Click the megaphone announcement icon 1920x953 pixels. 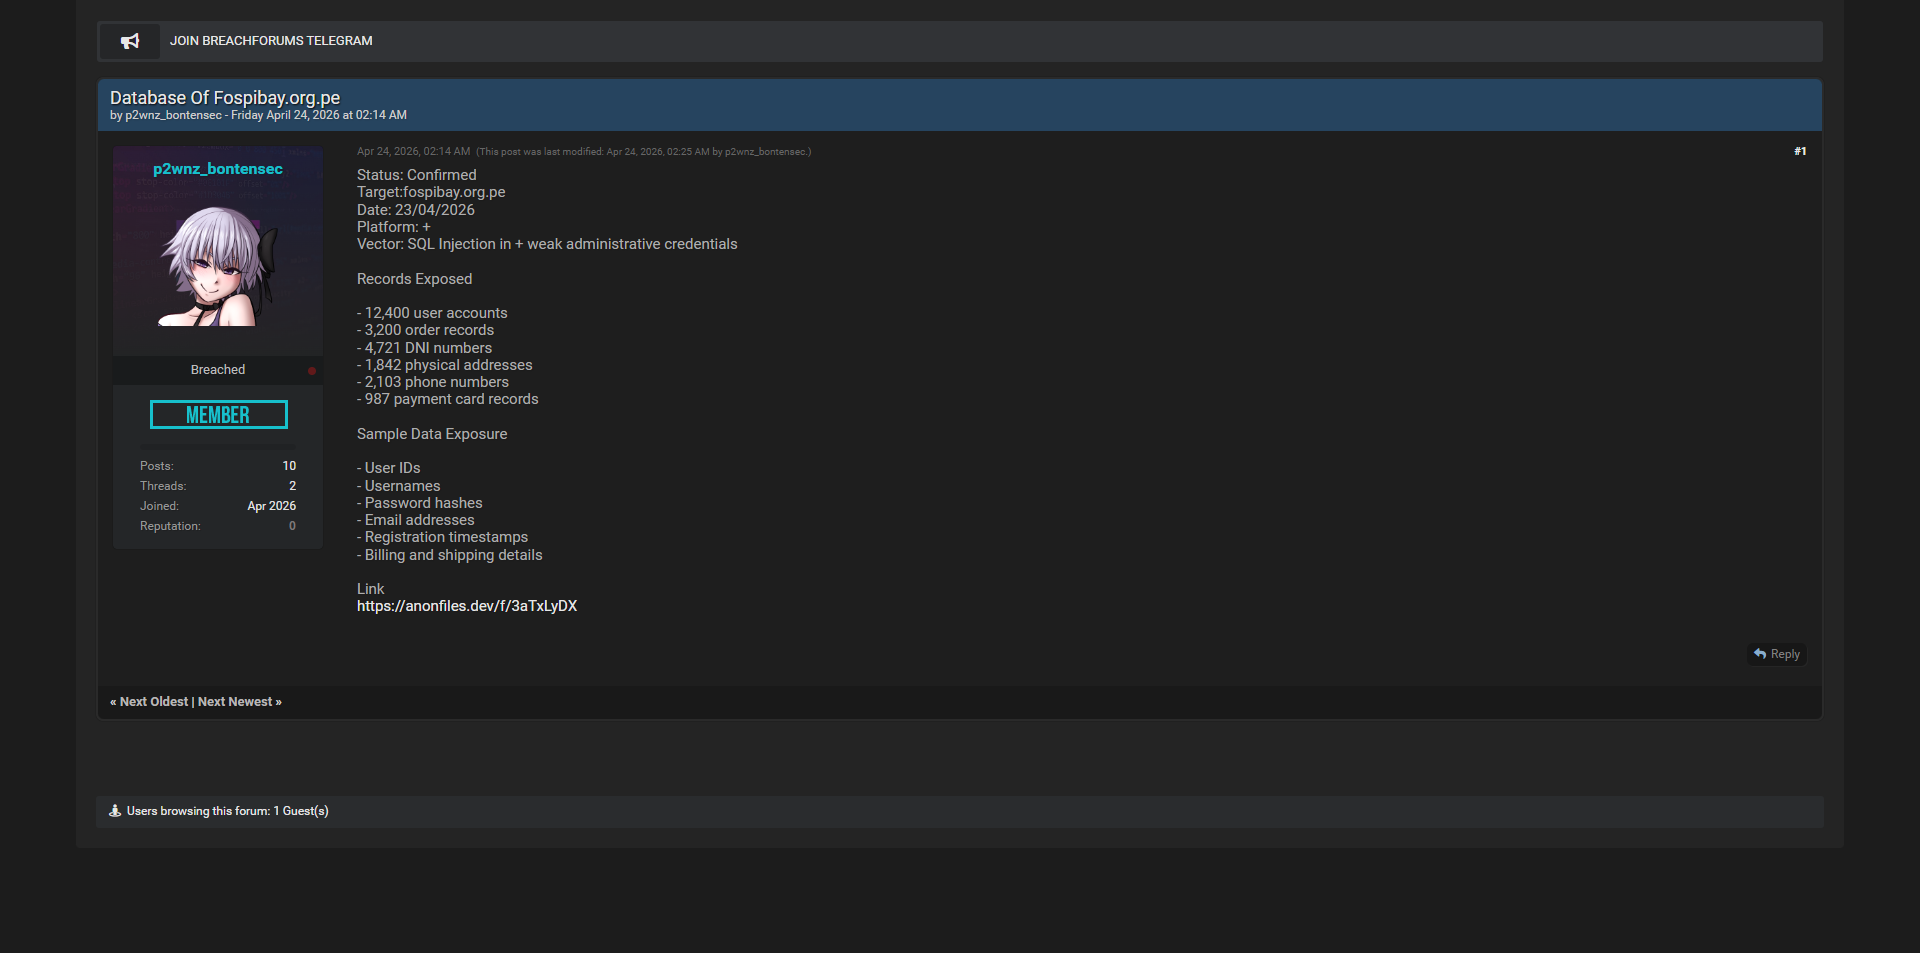[130, 41]
